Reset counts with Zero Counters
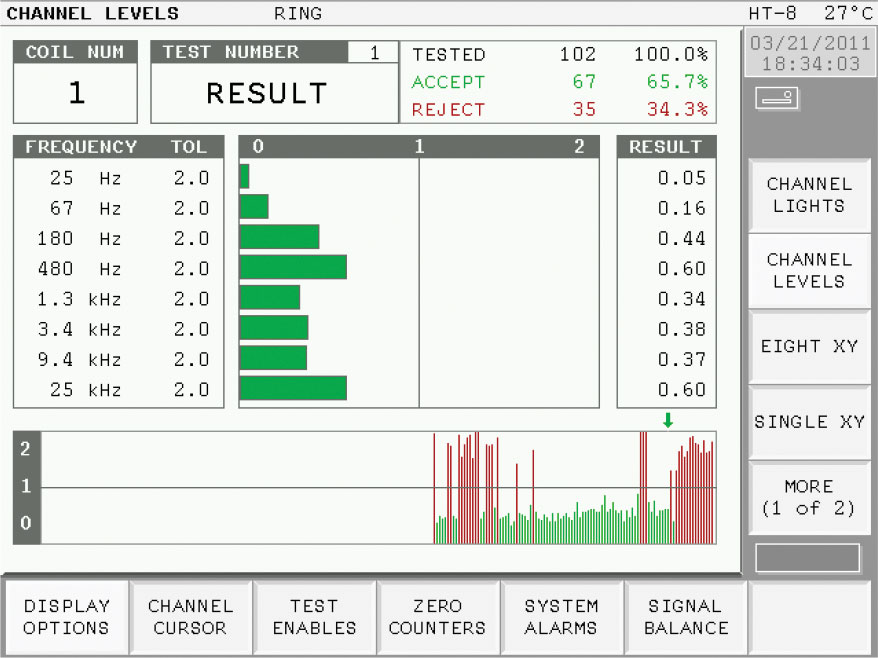 point(437,617)
